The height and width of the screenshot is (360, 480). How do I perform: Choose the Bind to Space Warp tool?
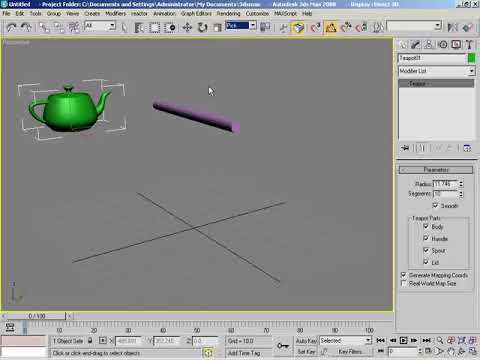(74, 27)
